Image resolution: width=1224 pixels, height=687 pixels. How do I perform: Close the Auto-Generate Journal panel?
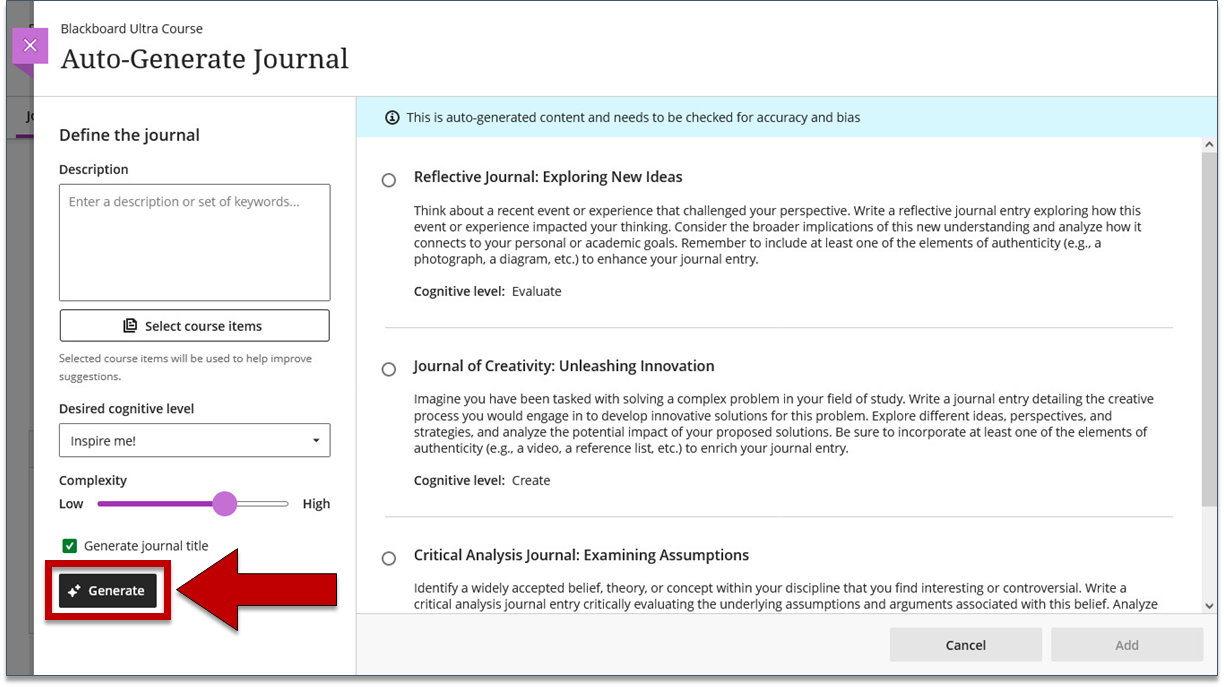click(x=30, y=46)
